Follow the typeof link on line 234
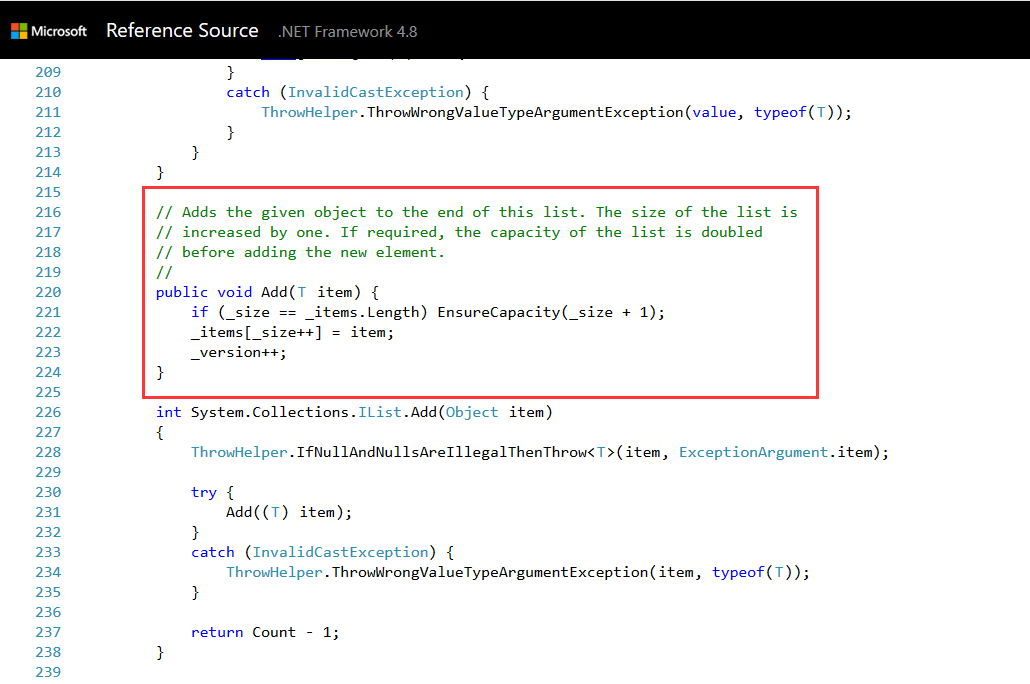Viewport: 1030px width, 684px height. click(737, 571)
